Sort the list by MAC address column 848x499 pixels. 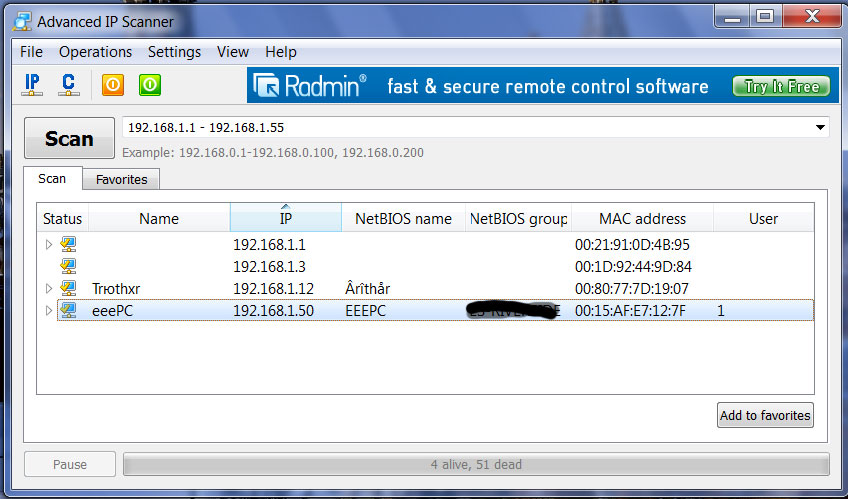click(x=642, y=218)
